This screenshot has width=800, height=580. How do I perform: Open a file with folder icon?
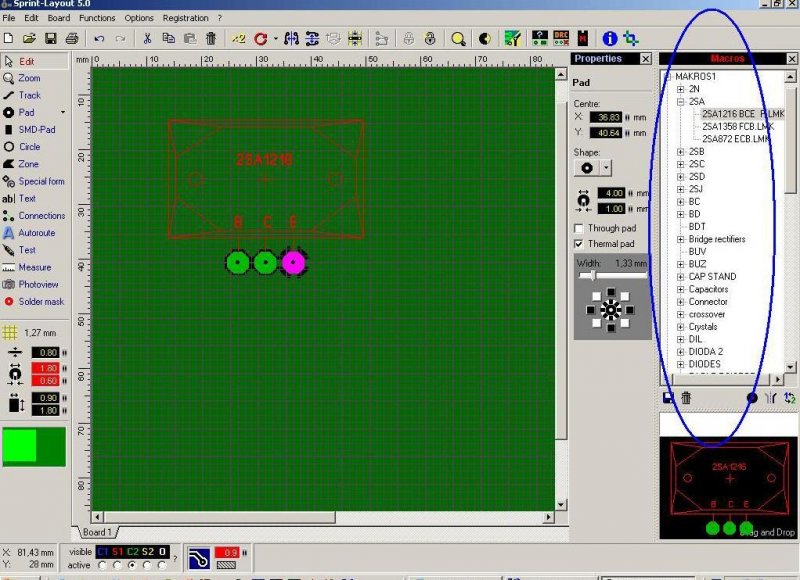29,38
